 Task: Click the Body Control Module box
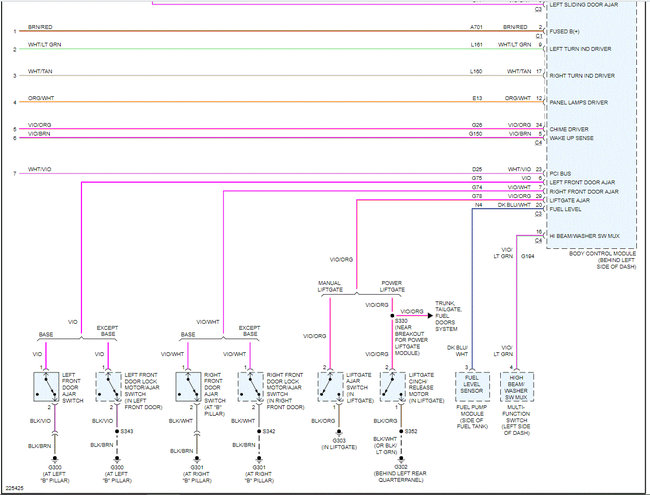[x=592, y=124]
